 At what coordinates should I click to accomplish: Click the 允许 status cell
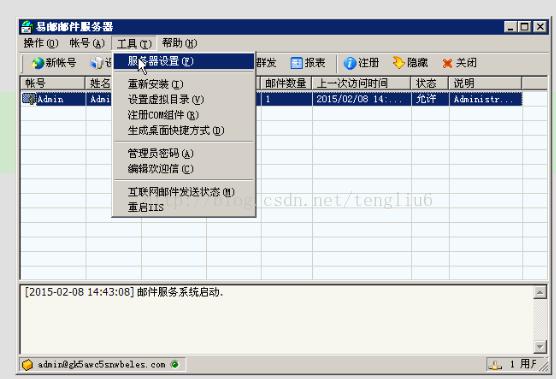click(x=430, y=99)
